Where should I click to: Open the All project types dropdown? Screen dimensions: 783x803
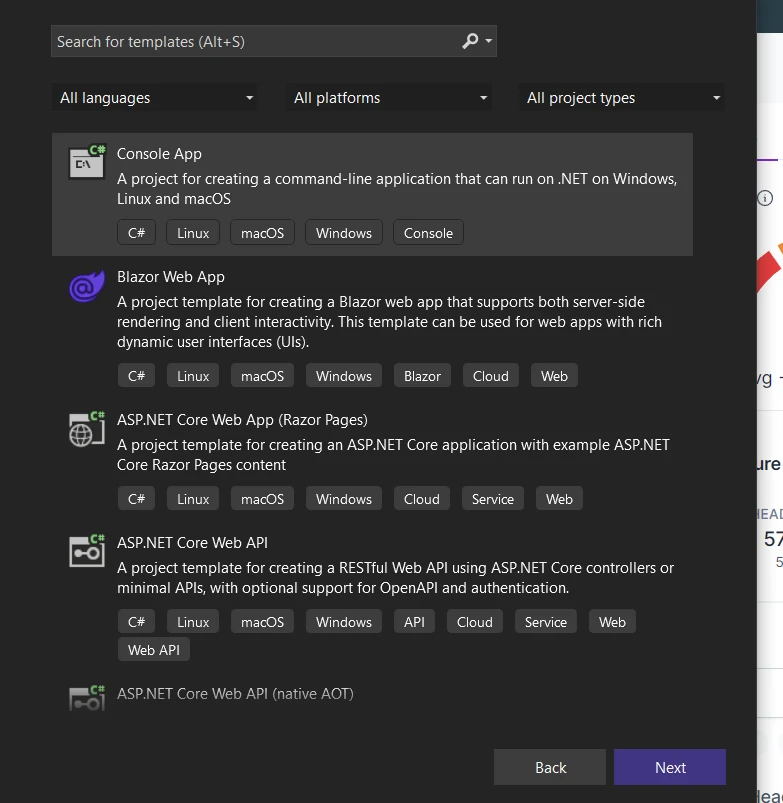pos(623,98)
